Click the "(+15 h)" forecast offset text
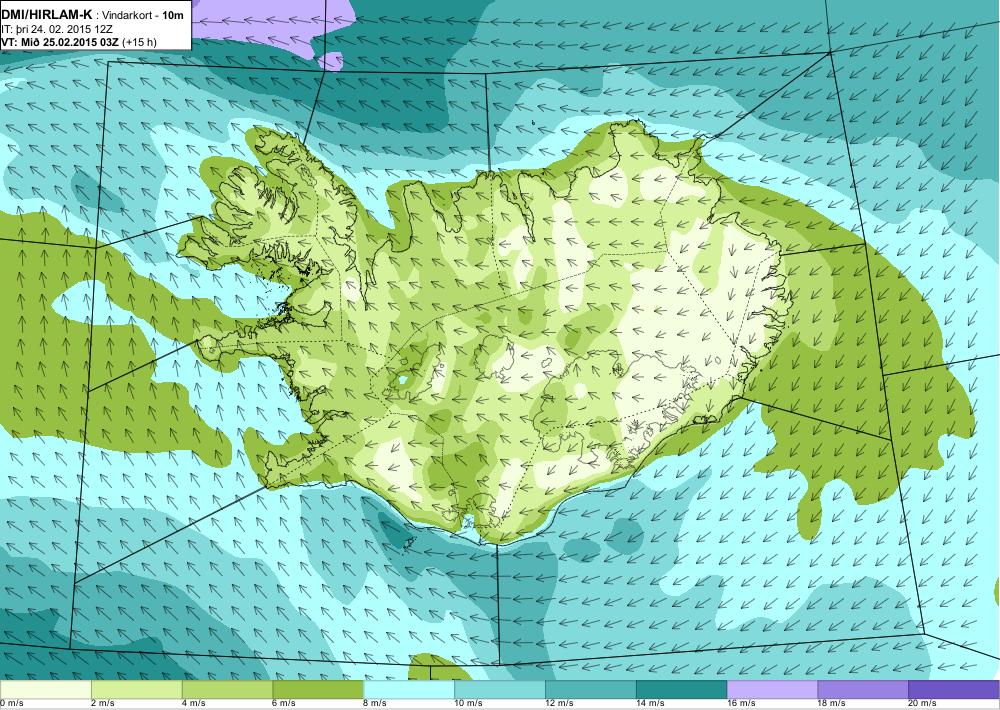This screenshot has width=1000, height=710. [138, 42]
